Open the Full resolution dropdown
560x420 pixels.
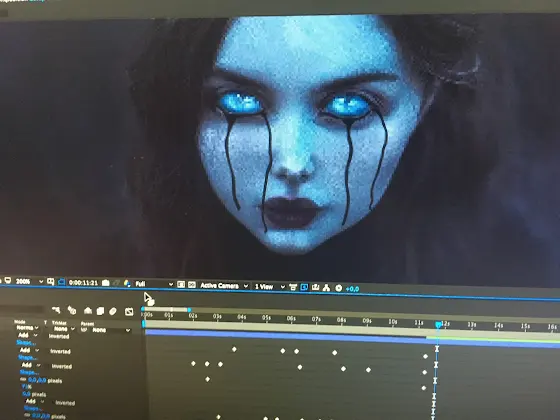point(154,284)
